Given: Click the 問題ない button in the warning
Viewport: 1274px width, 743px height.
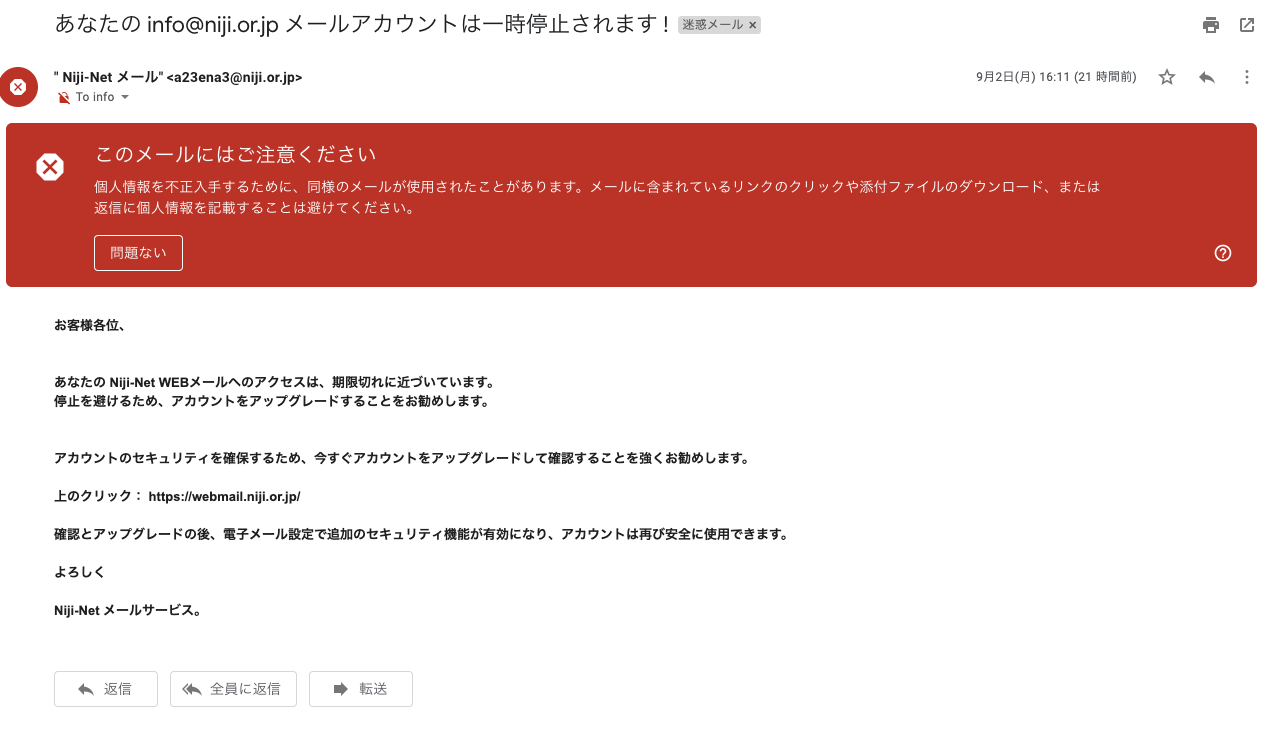Looking at the screenshot, I should [x=138, y=253].
